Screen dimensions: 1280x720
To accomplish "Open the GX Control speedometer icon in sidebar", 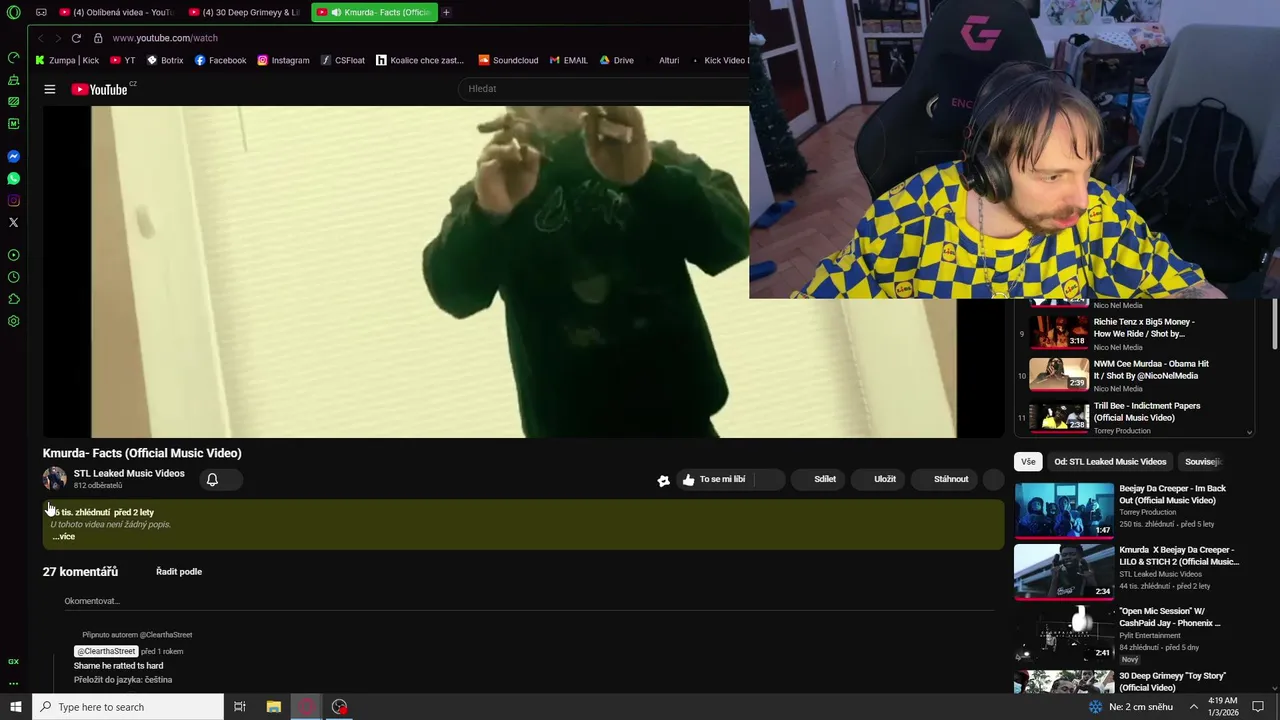I will [x=13, y=57].
